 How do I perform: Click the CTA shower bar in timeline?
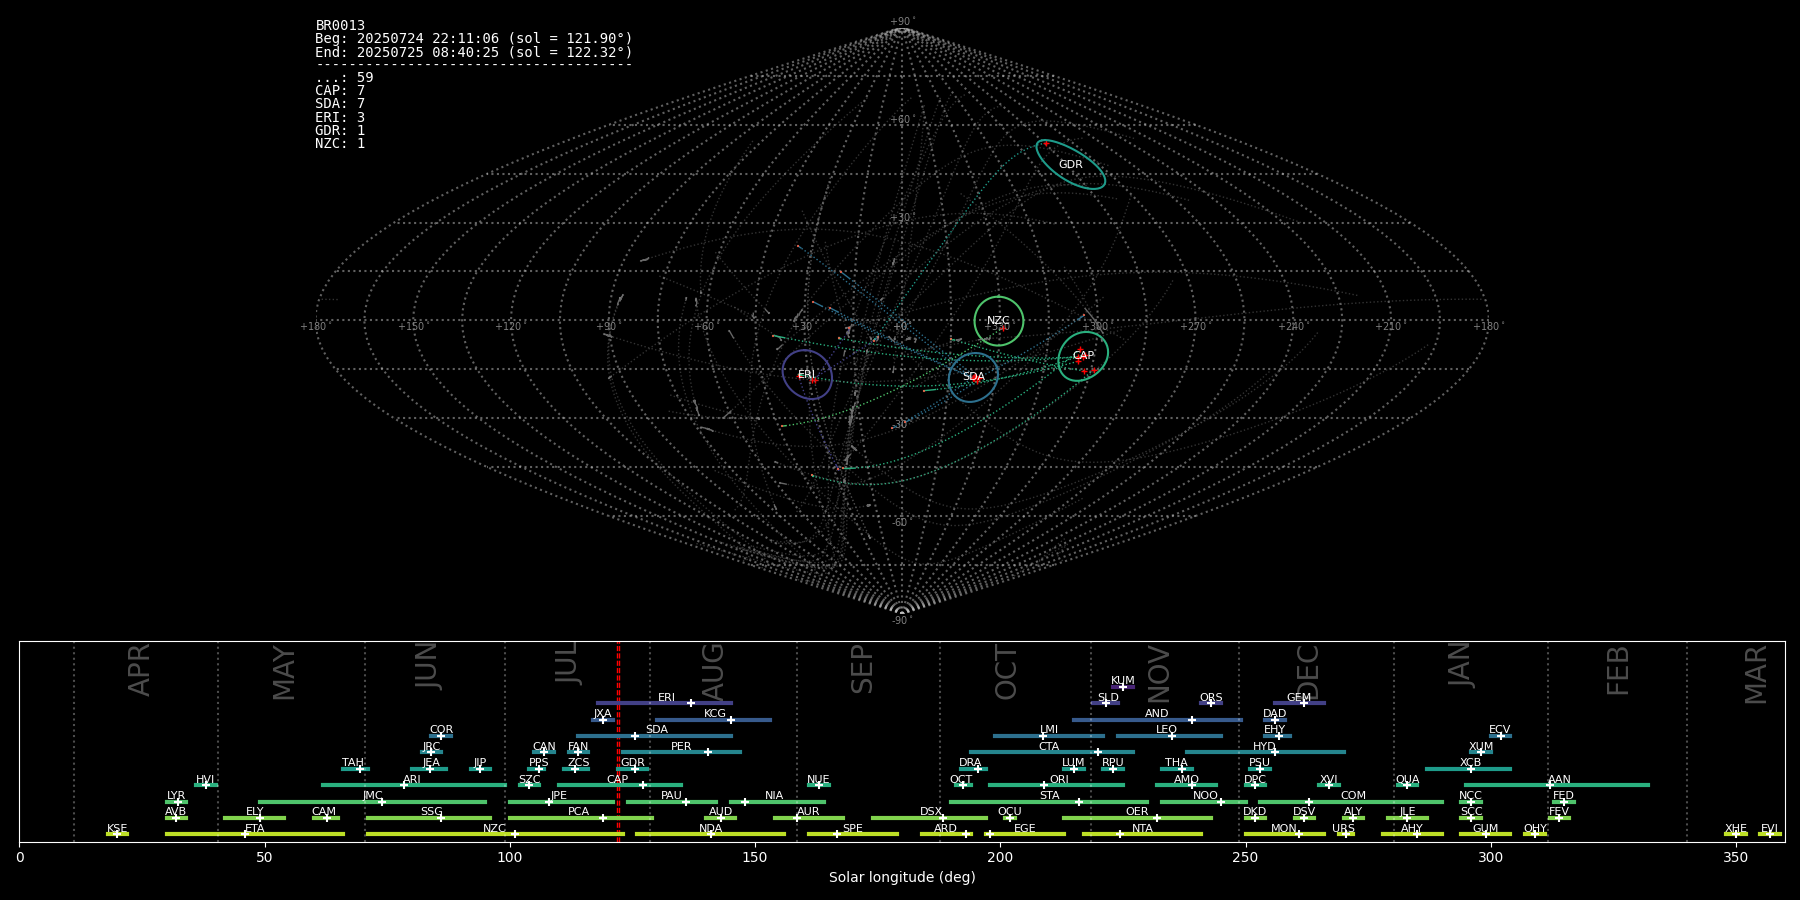[1052, 752]
